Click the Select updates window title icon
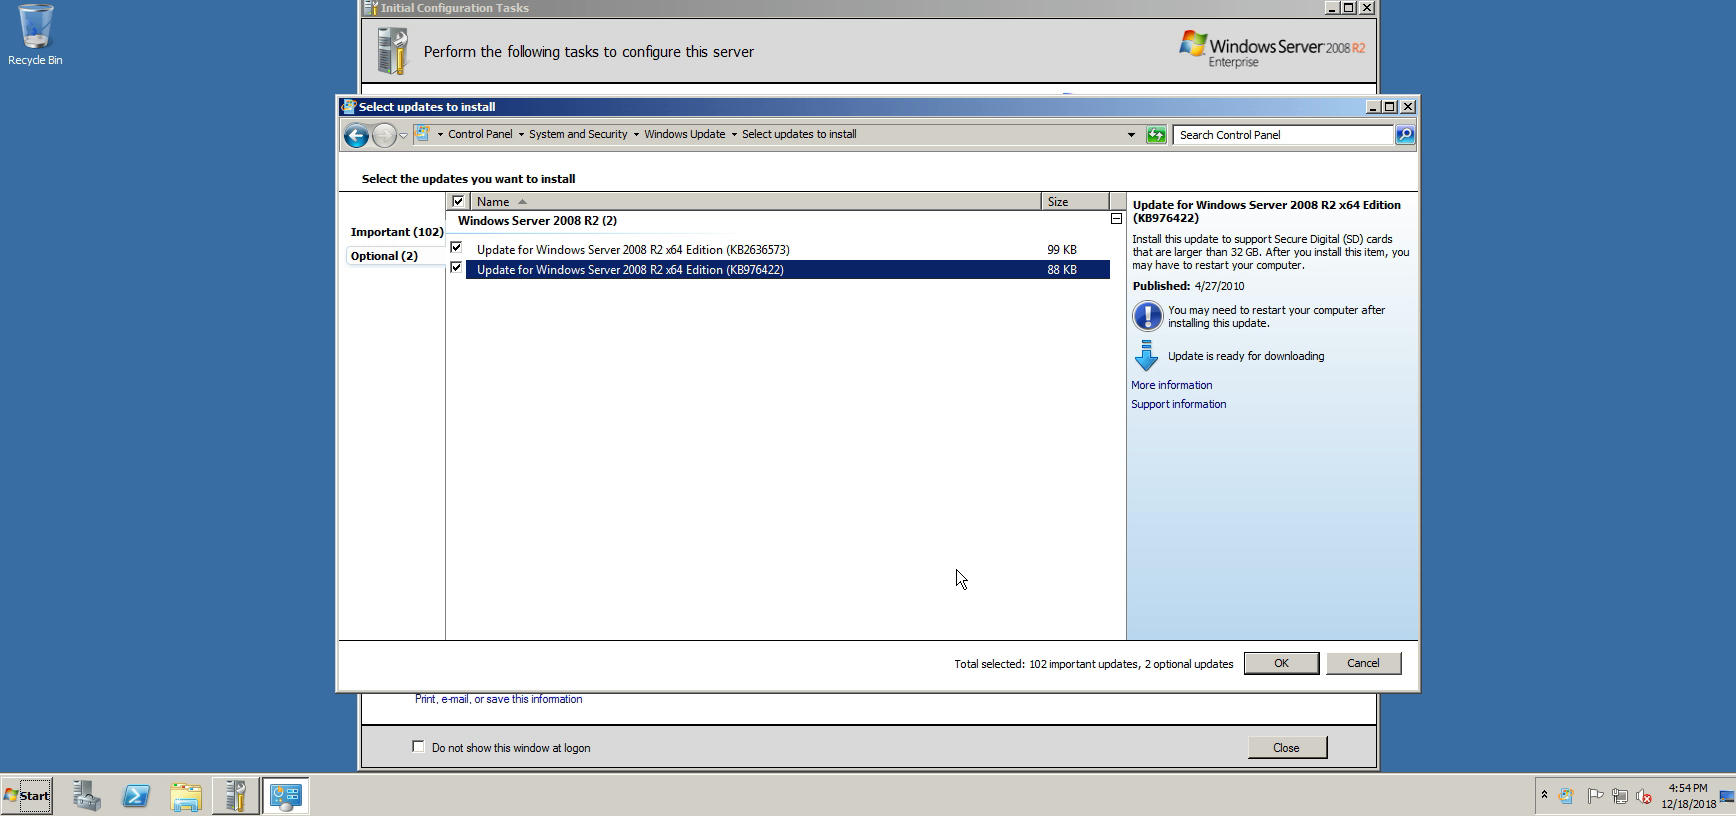 pos(348,106)
